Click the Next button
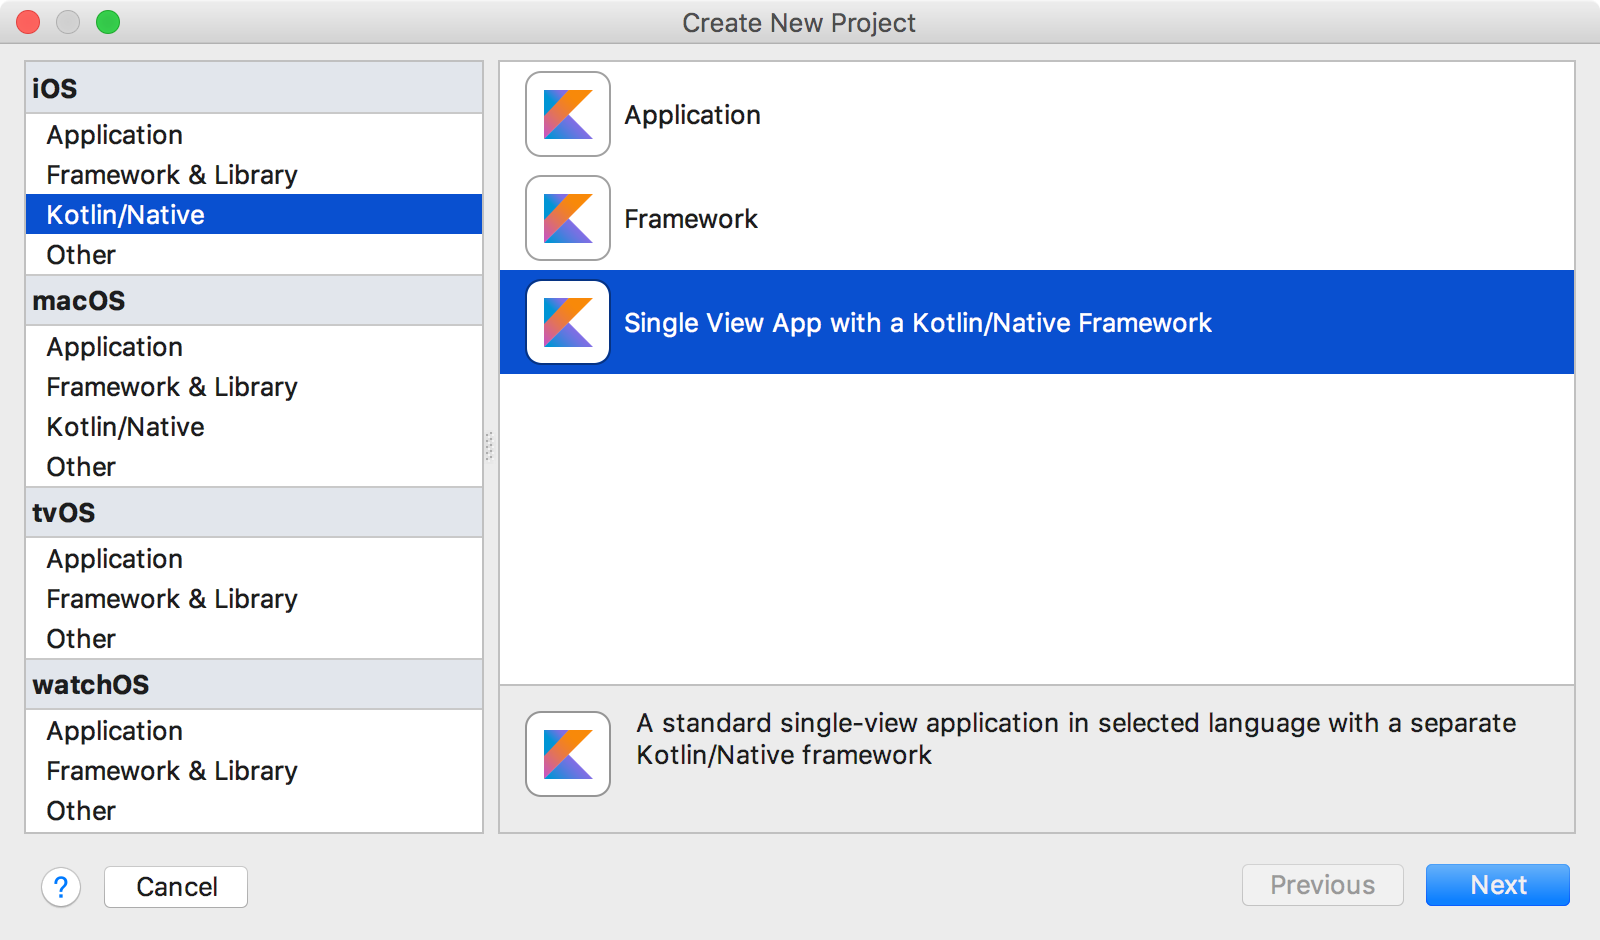The height and width of the screenshot is (940, 1600). (x=1497, y=885)
